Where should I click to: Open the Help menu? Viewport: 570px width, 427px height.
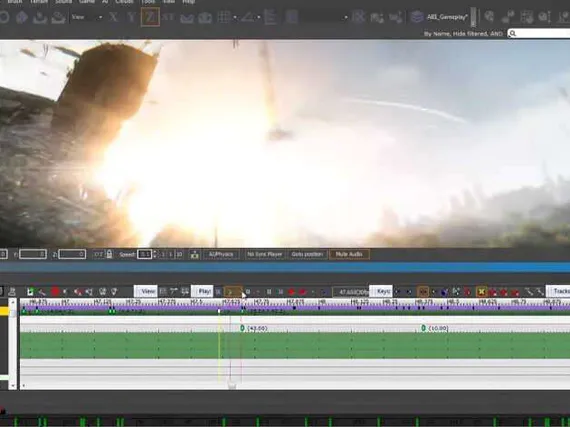188,2
